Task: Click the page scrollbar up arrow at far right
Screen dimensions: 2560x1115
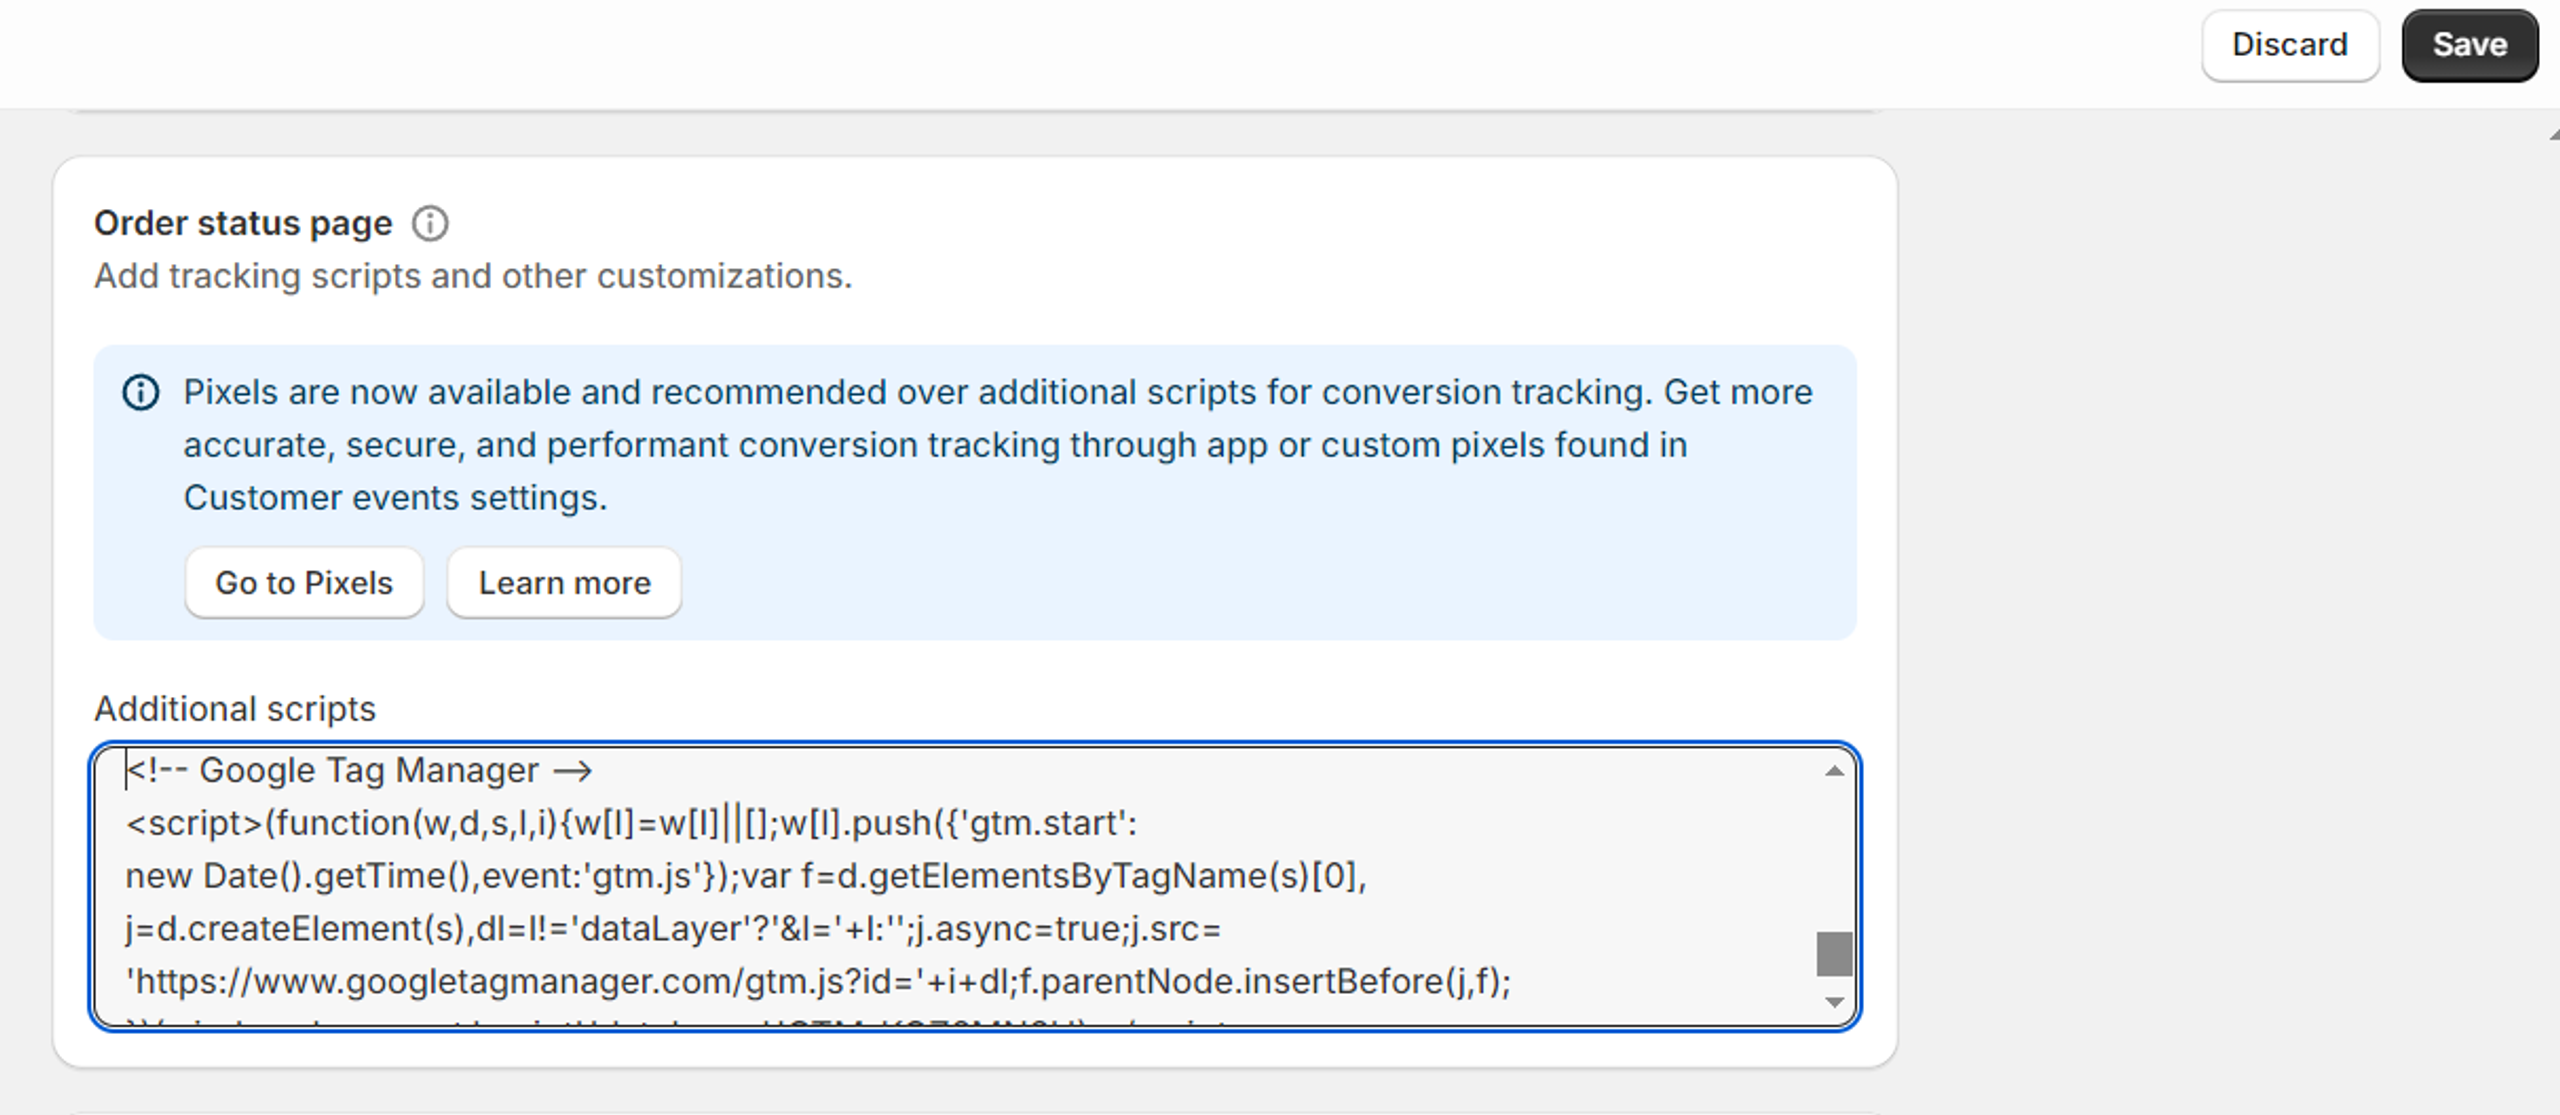Action: [x=2553, y=135]
